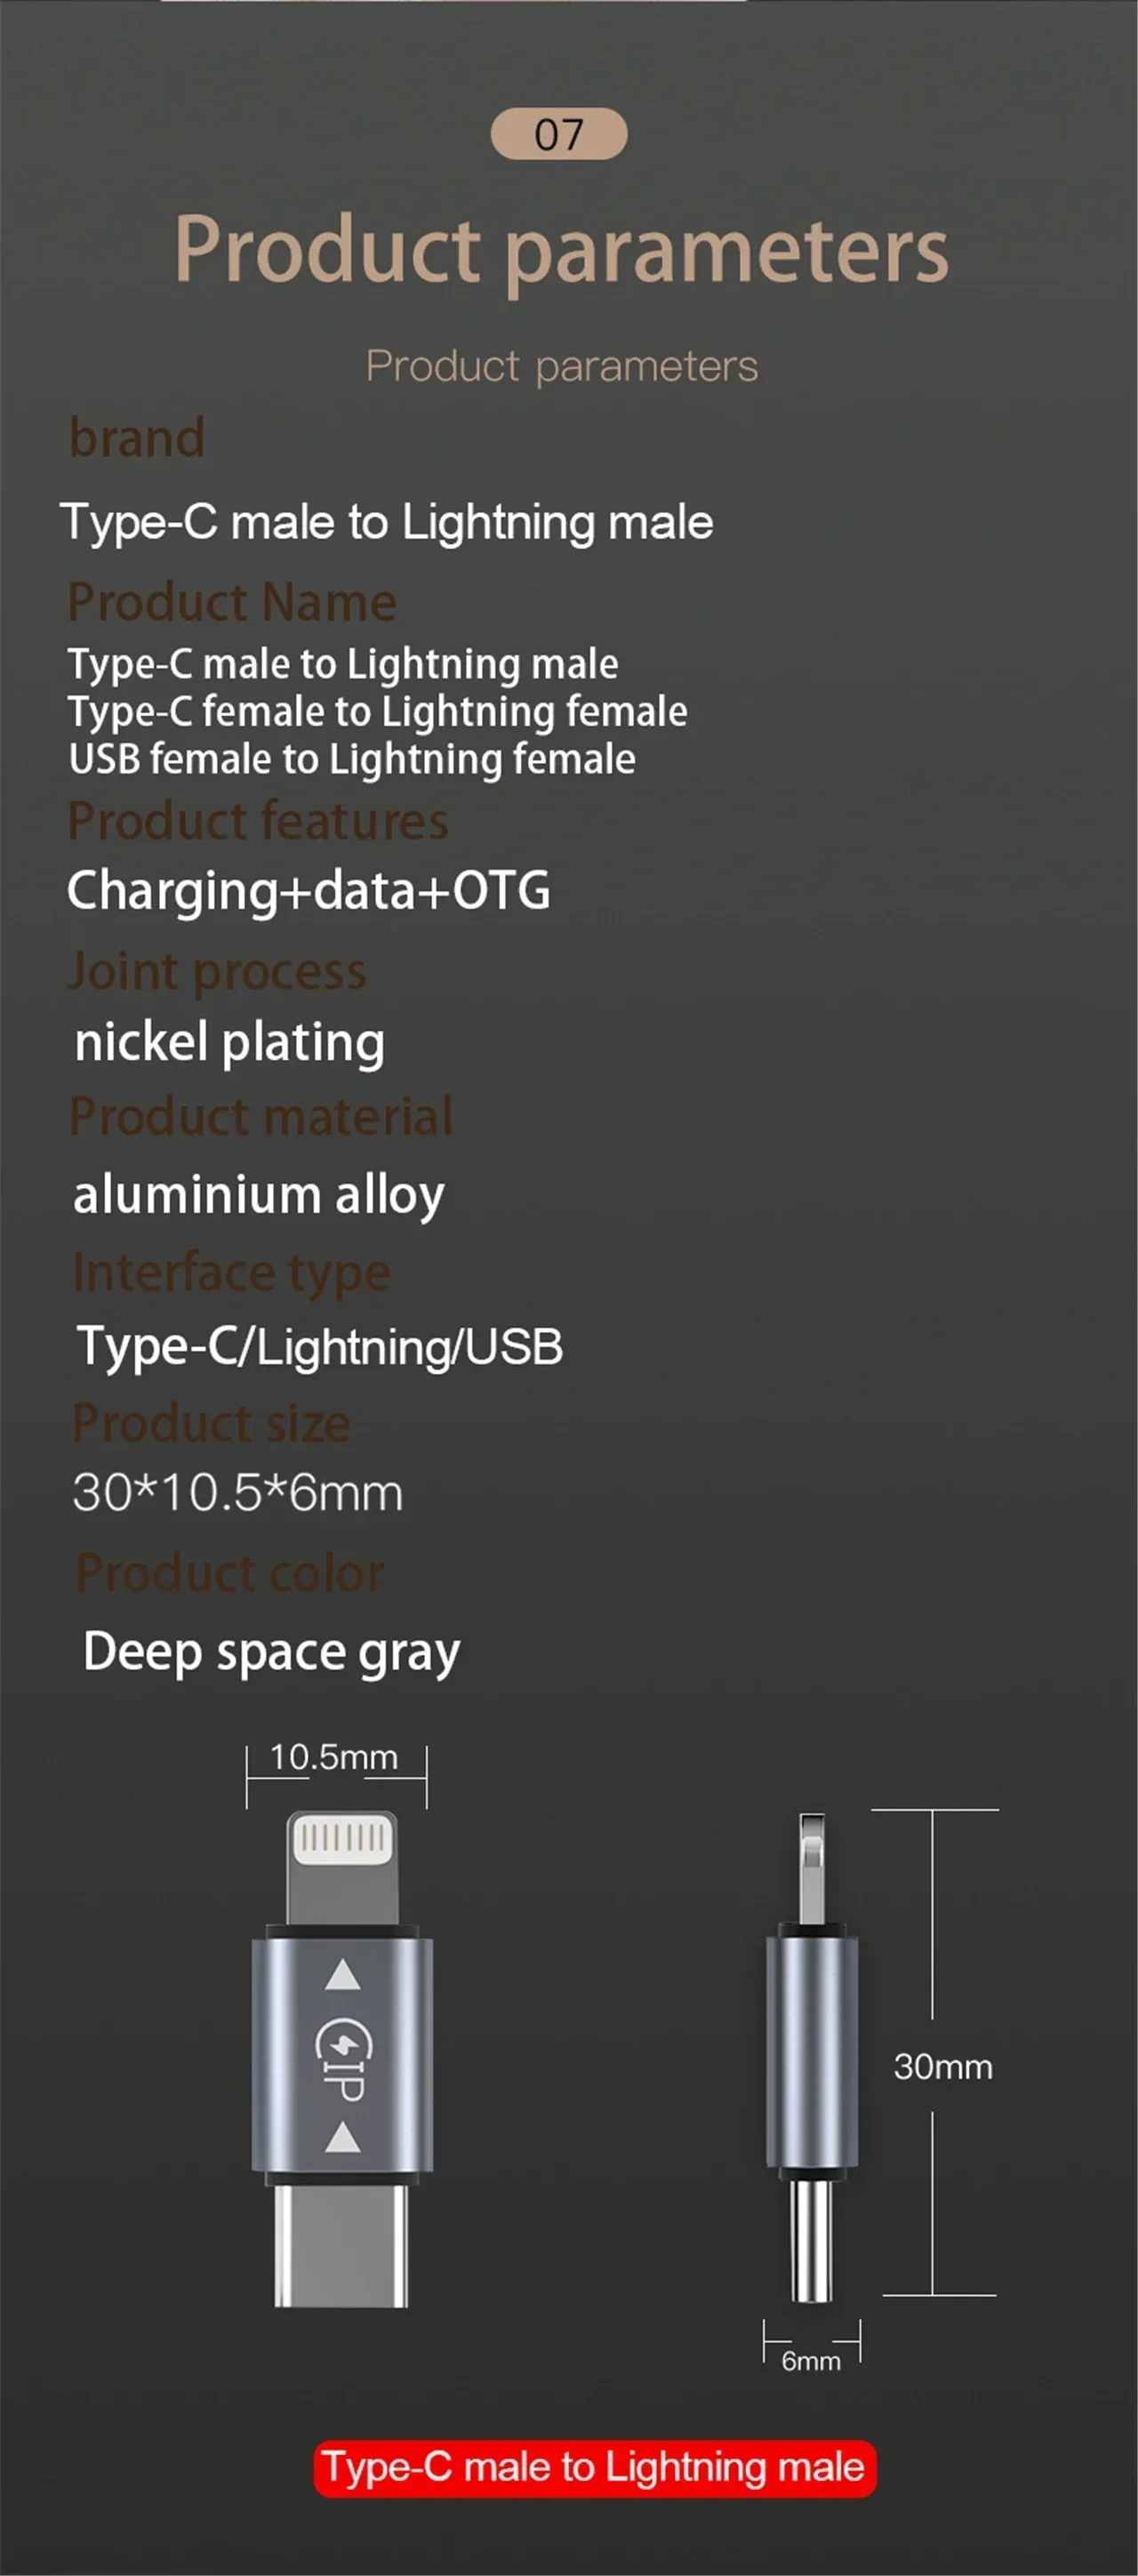Click the lightning bolt IP logo
This screenshot has width=1138, height=2576.
[x=343, y=2056]
